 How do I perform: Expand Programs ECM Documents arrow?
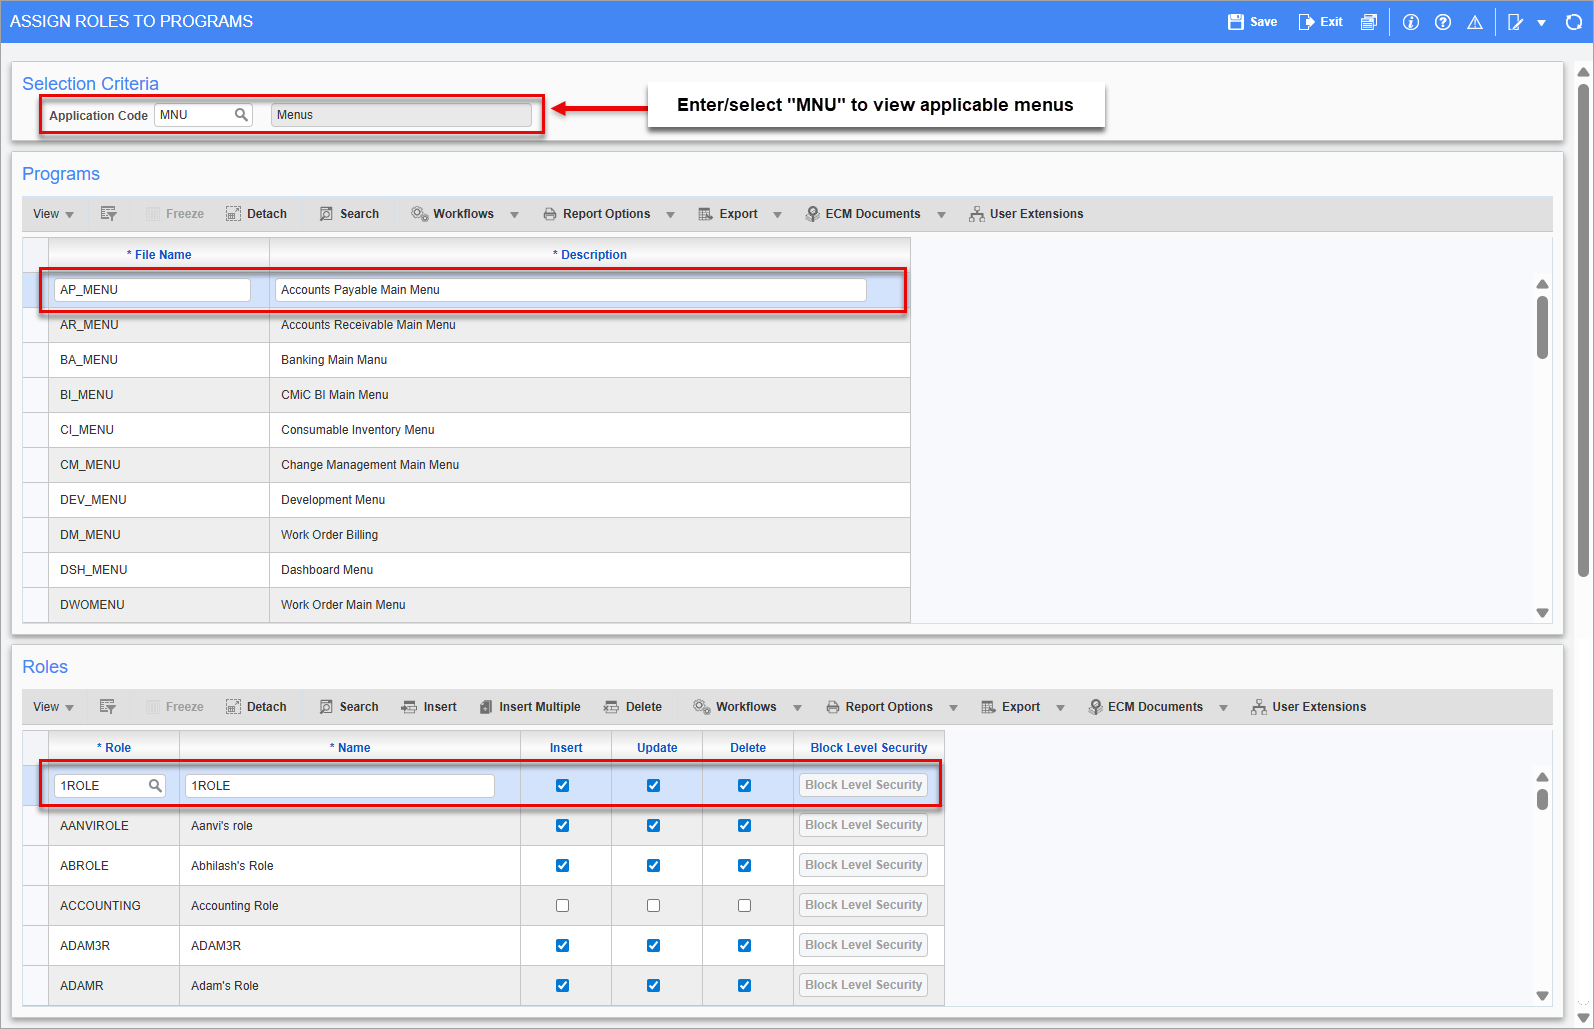pyautogui.click(x=942, y=215)
